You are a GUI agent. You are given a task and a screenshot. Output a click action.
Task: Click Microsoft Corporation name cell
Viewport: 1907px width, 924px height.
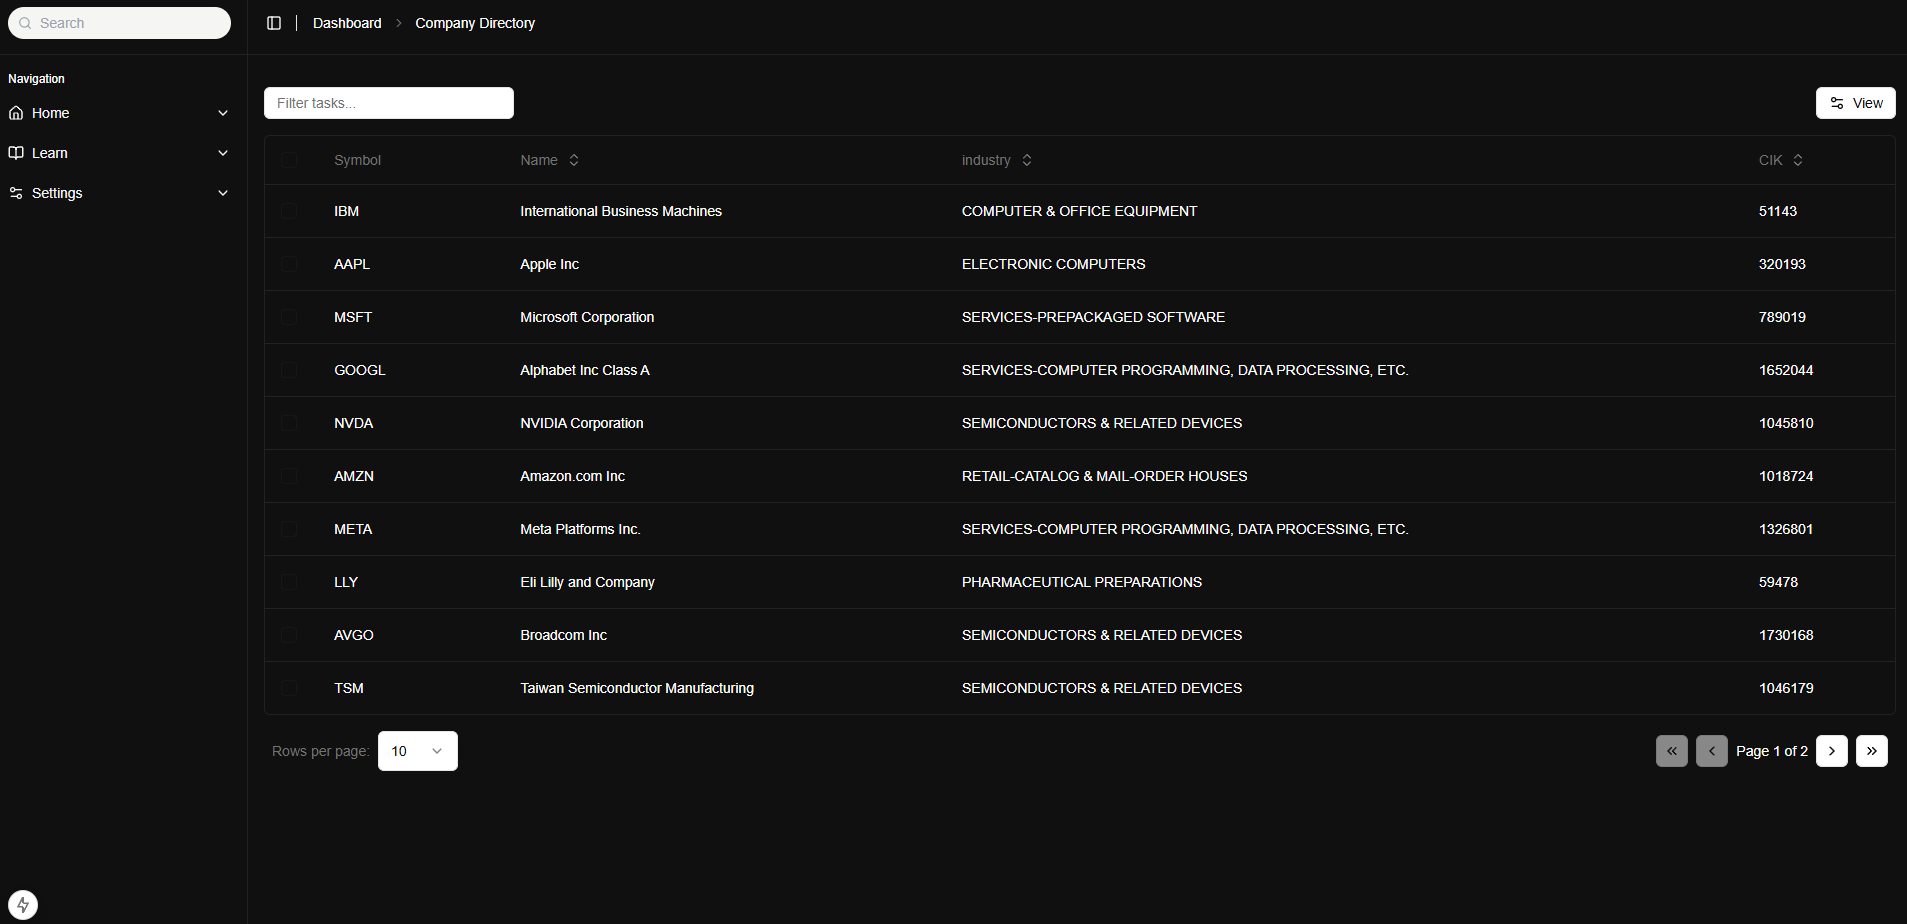pos(587,317)
